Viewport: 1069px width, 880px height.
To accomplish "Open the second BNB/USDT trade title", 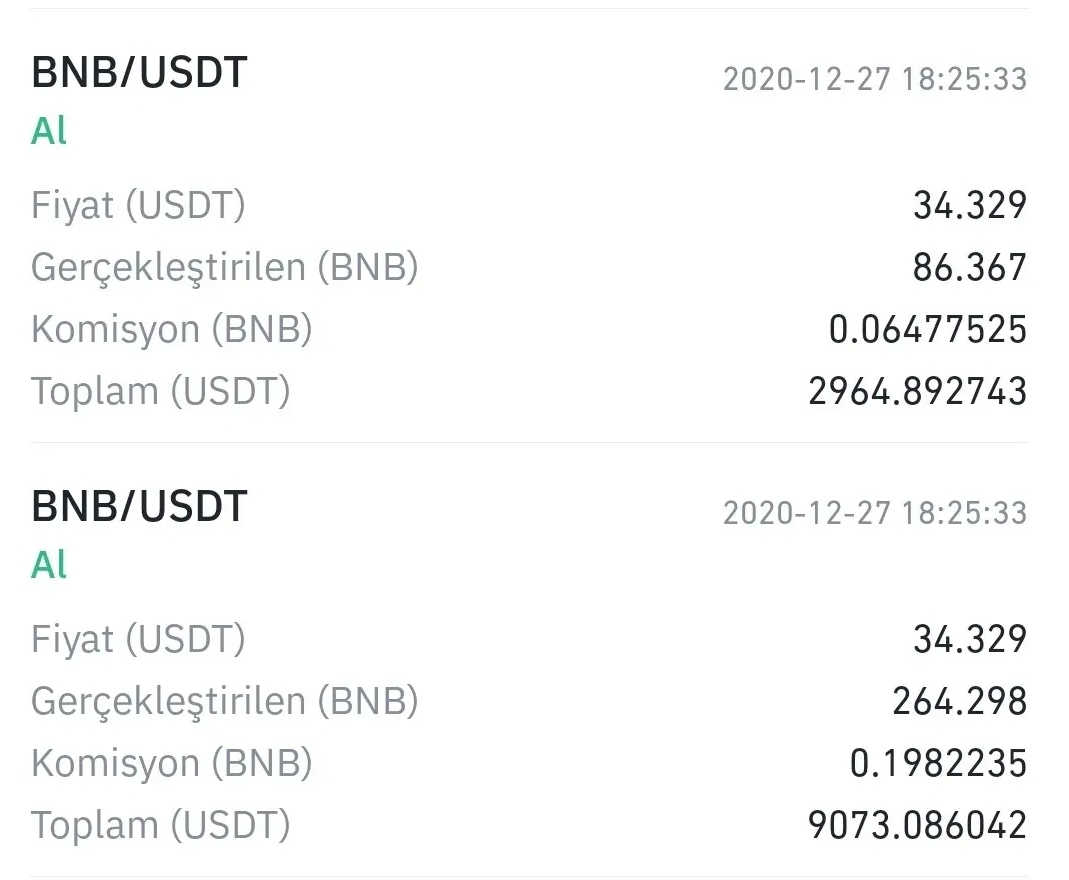I will point(139,506).
